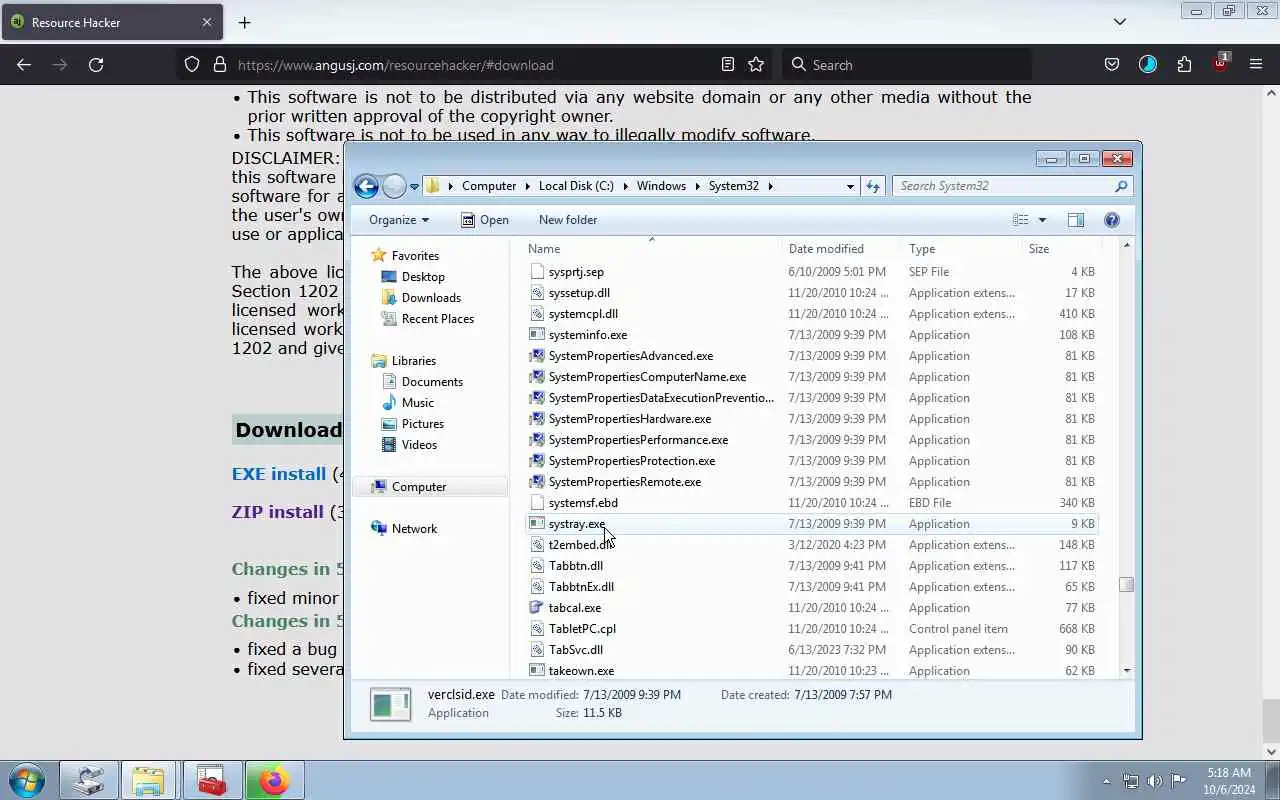
Task: Select the systemsf.ebd file icon
Action: (x=537, y=503)
